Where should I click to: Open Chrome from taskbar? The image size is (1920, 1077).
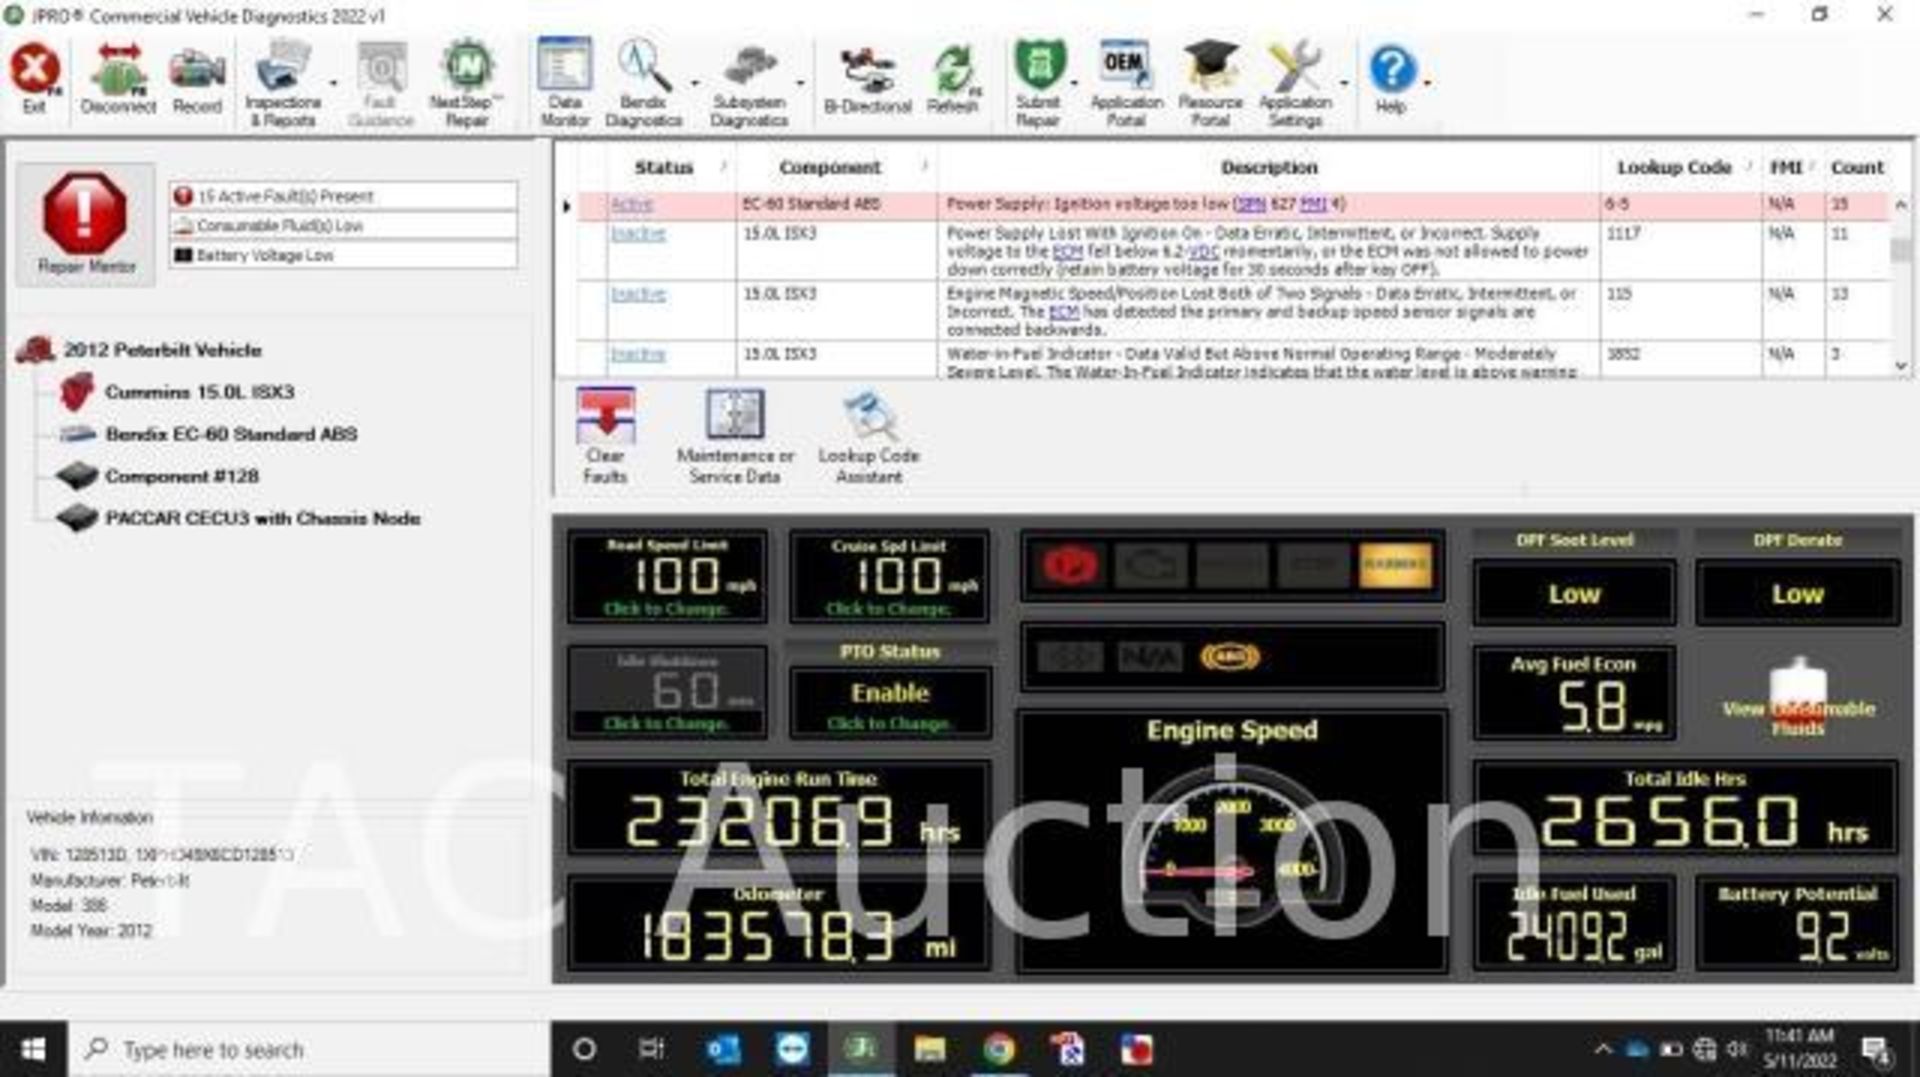[998, 1049]
